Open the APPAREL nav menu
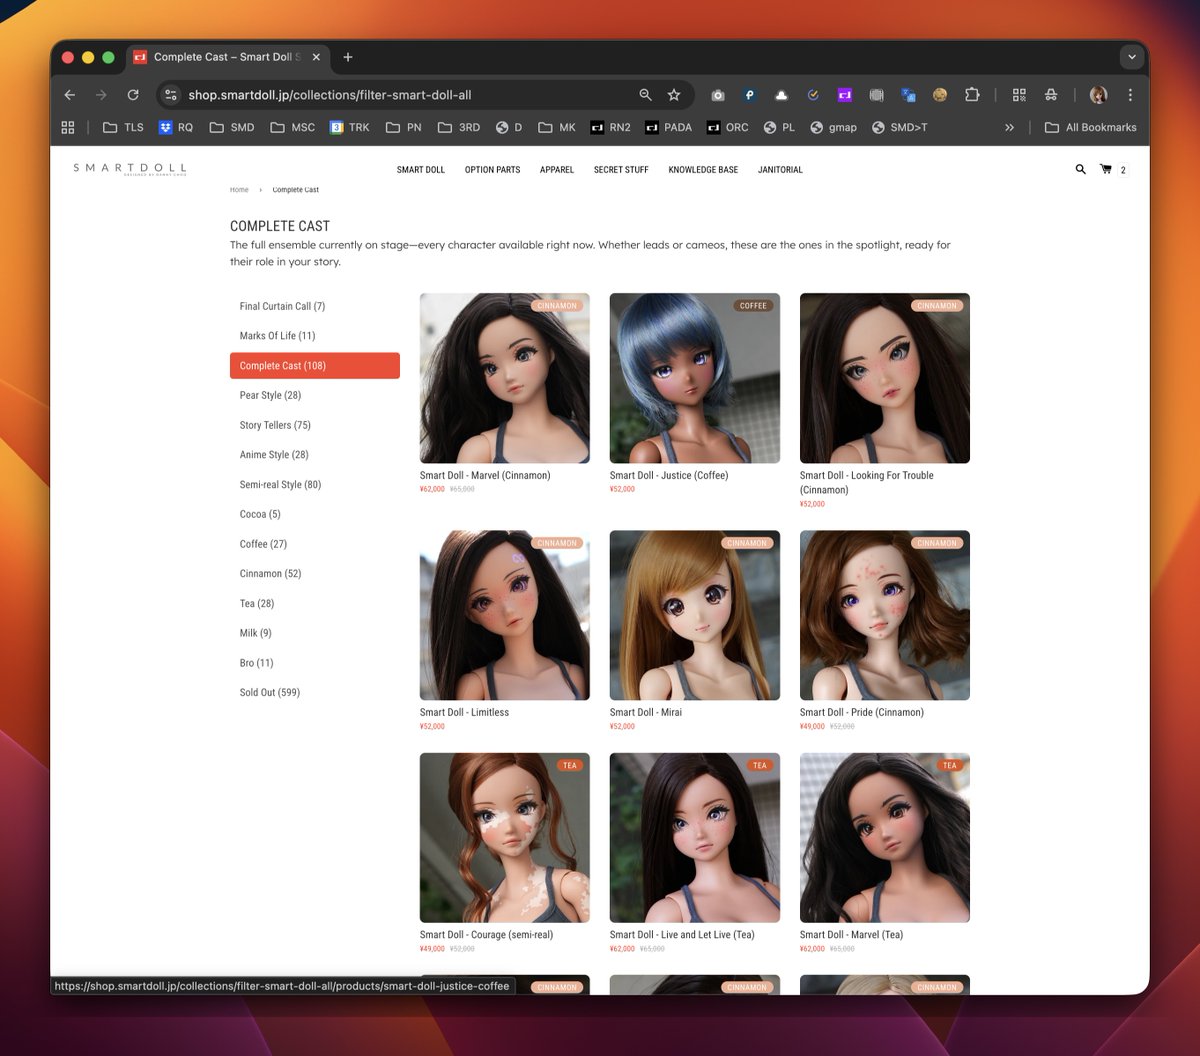 [x=557, y=170]
